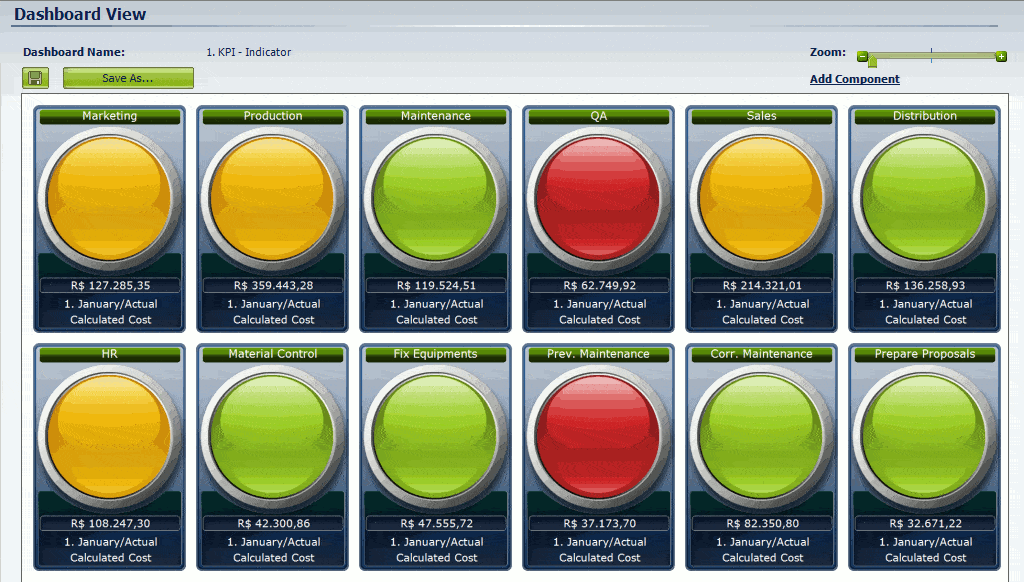Click the QA component header
Screen dimensions: 1024x582
tap(599, 116)
